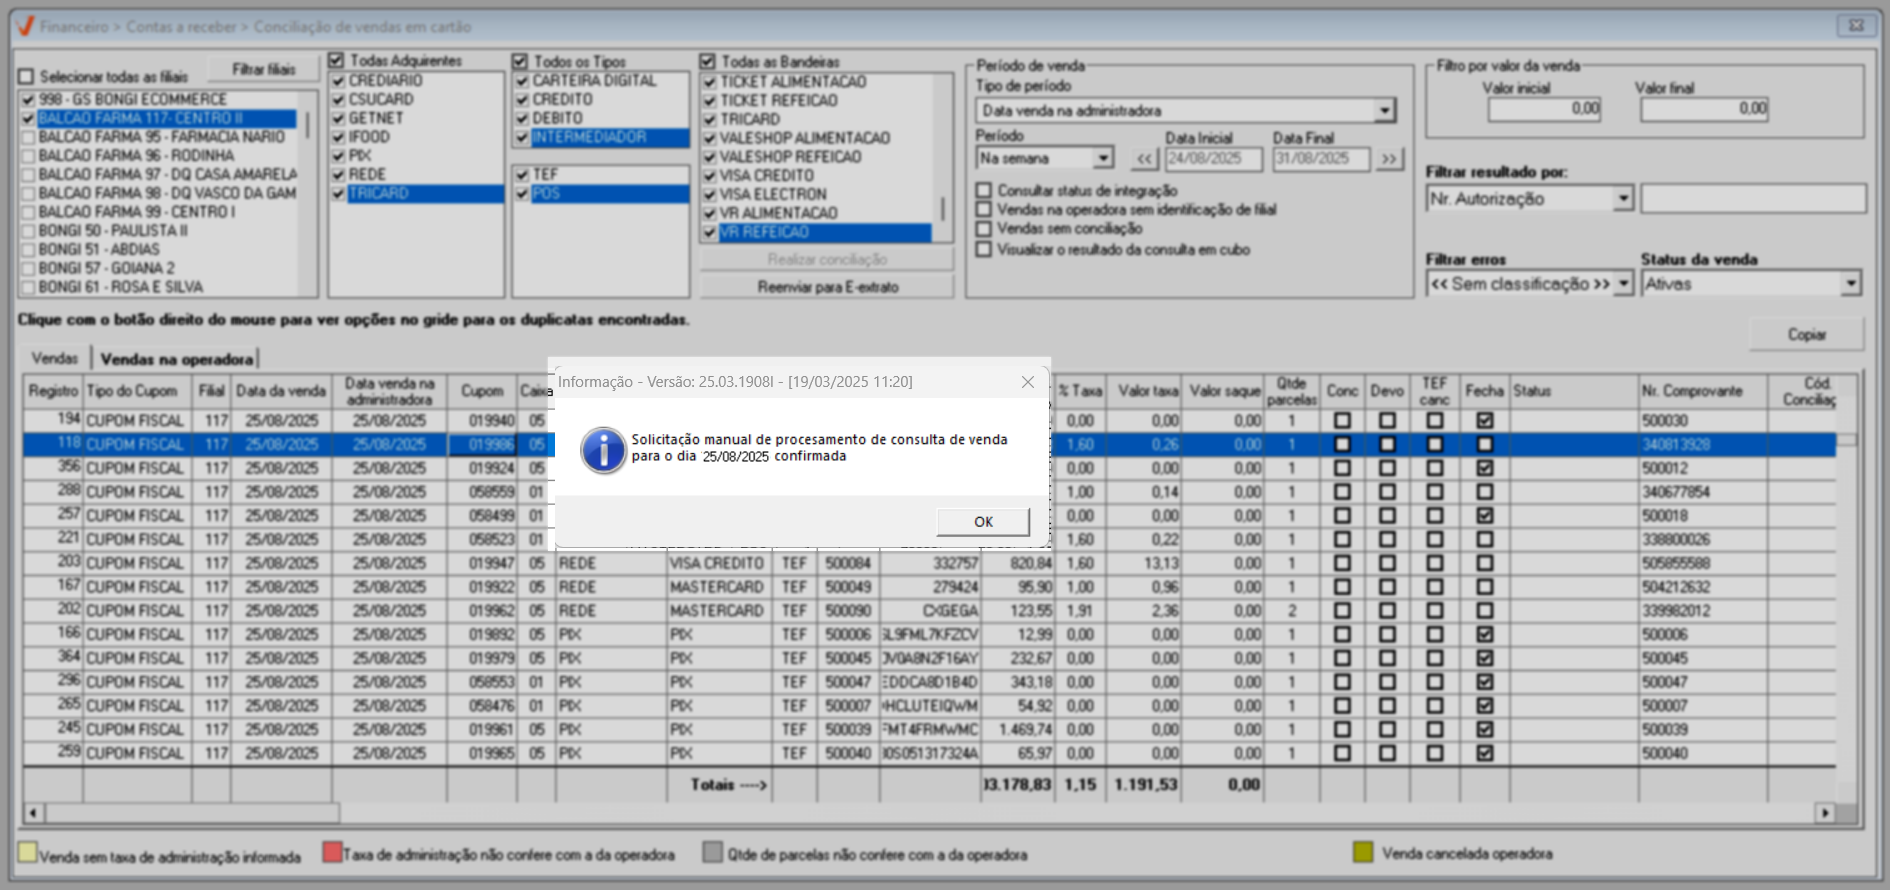This screenshot has height=890, width=1890.
Task: Select the Vendas na operadora tab
Action: tap(176, 359)
